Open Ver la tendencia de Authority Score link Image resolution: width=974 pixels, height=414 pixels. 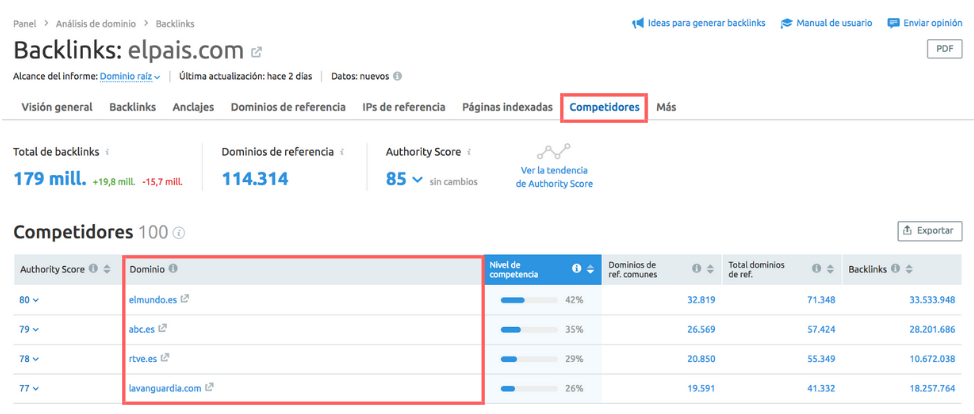tap(554, 177)
